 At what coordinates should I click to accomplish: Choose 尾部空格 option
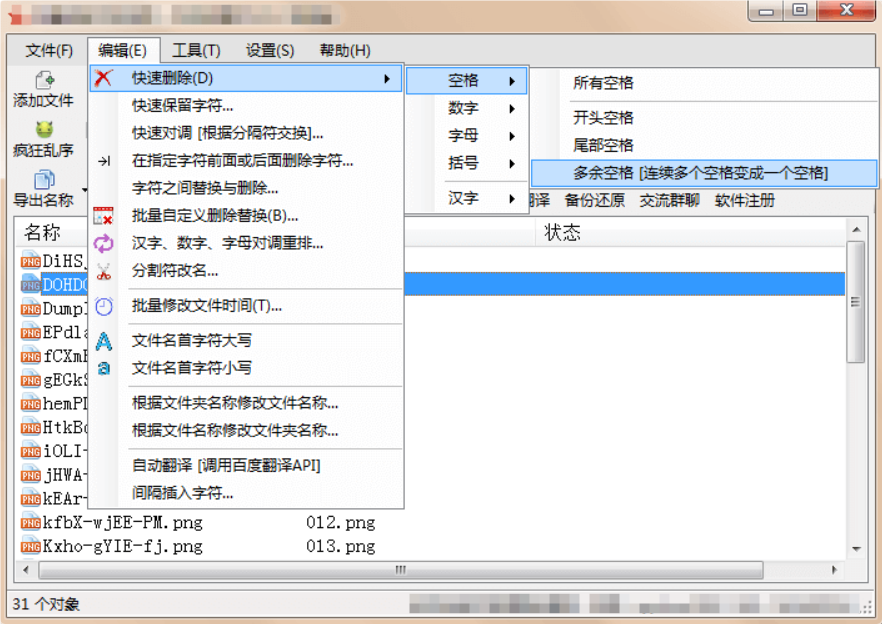click(x=603, y=145)
